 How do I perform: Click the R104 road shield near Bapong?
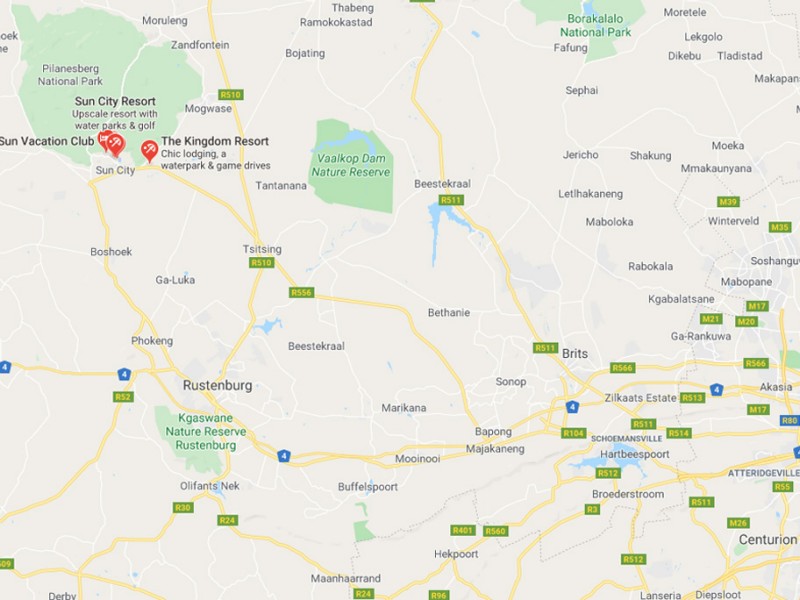pyautogui.click(x=573, y=433)
